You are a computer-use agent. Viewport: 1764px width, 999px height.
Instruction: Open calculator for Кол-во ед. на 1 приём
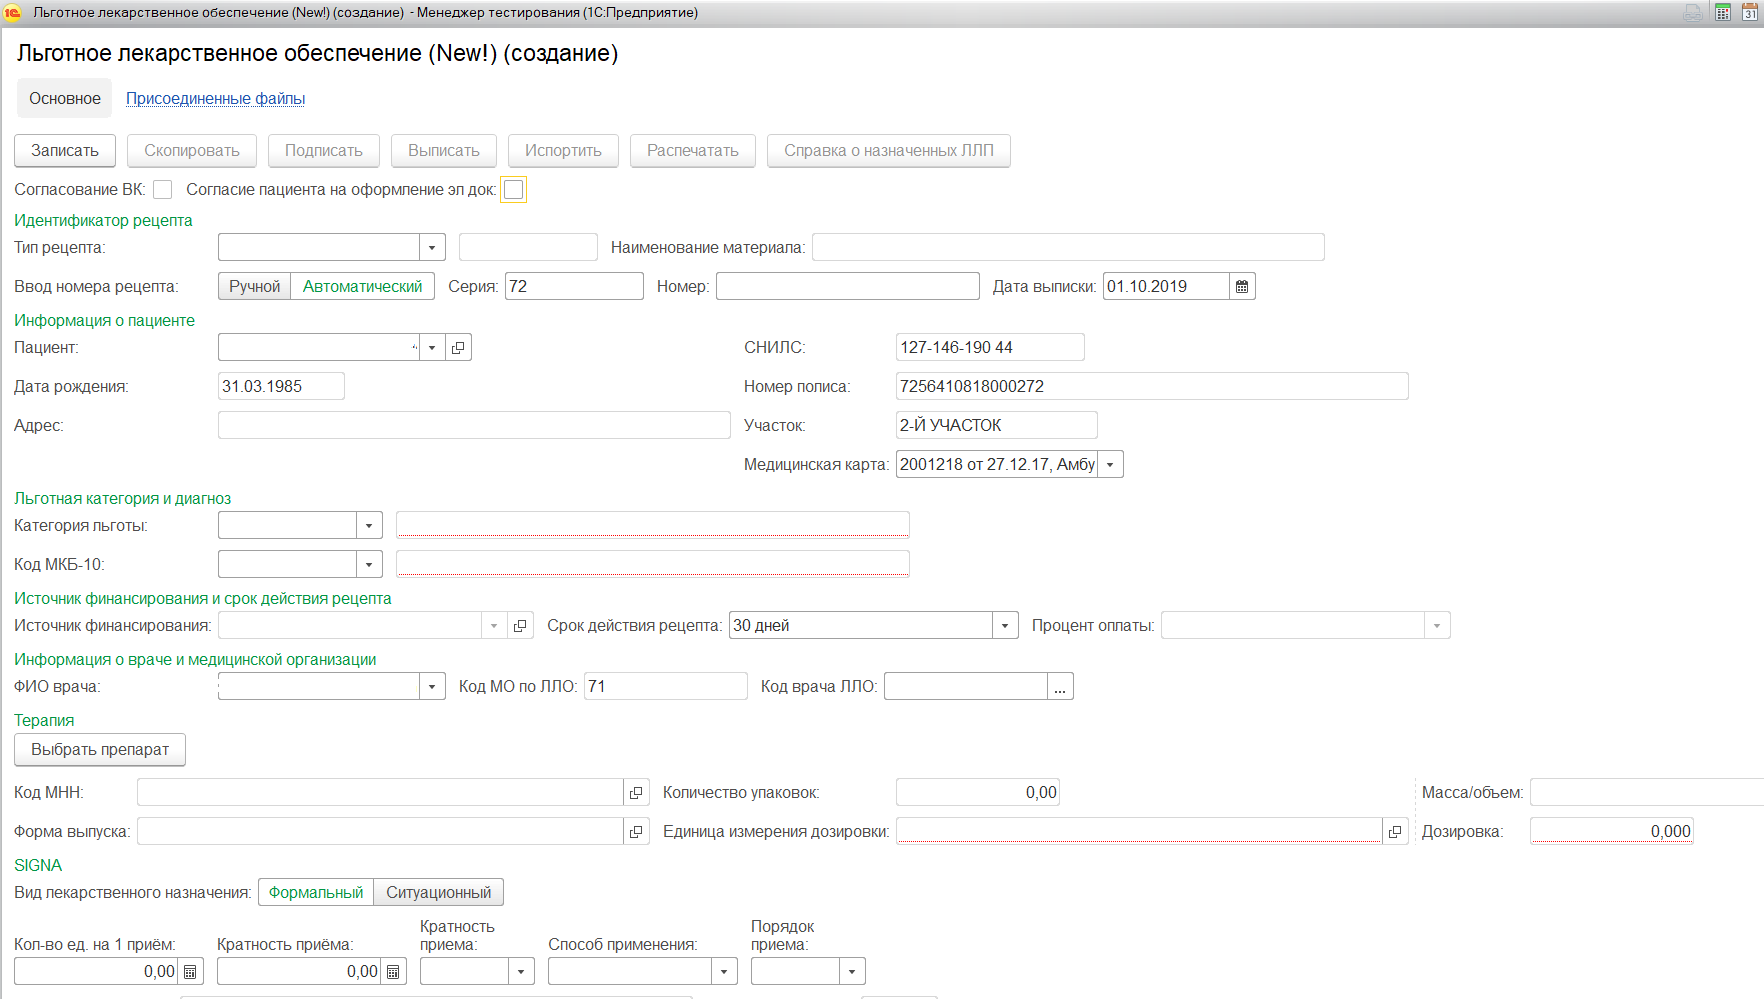coord(190,971)
